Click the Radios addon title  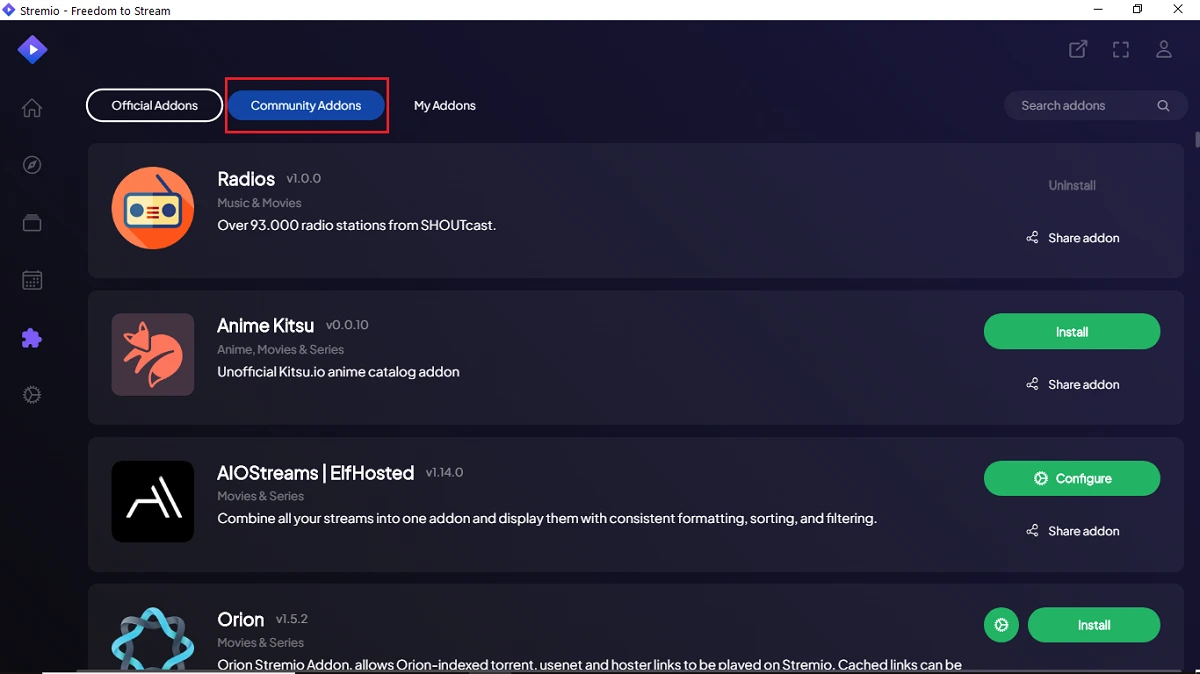point(246,179)
